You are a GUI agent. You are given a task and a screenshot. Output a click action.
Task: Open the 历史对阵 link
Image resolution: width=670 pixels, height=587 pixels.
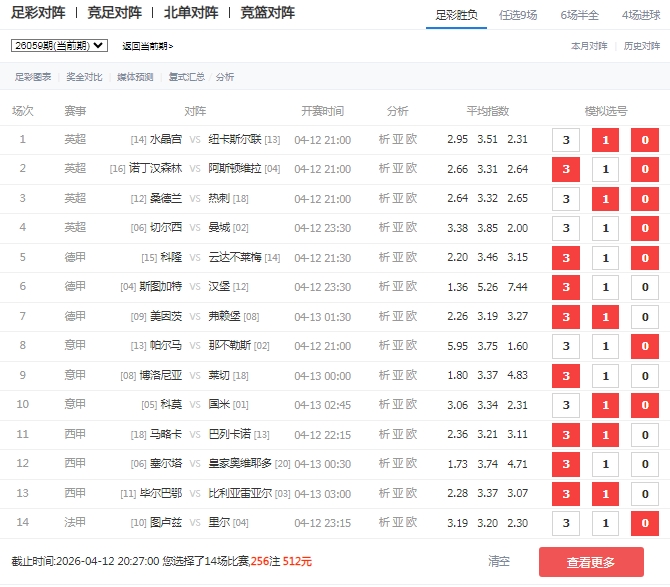click(x=642, y=46)
